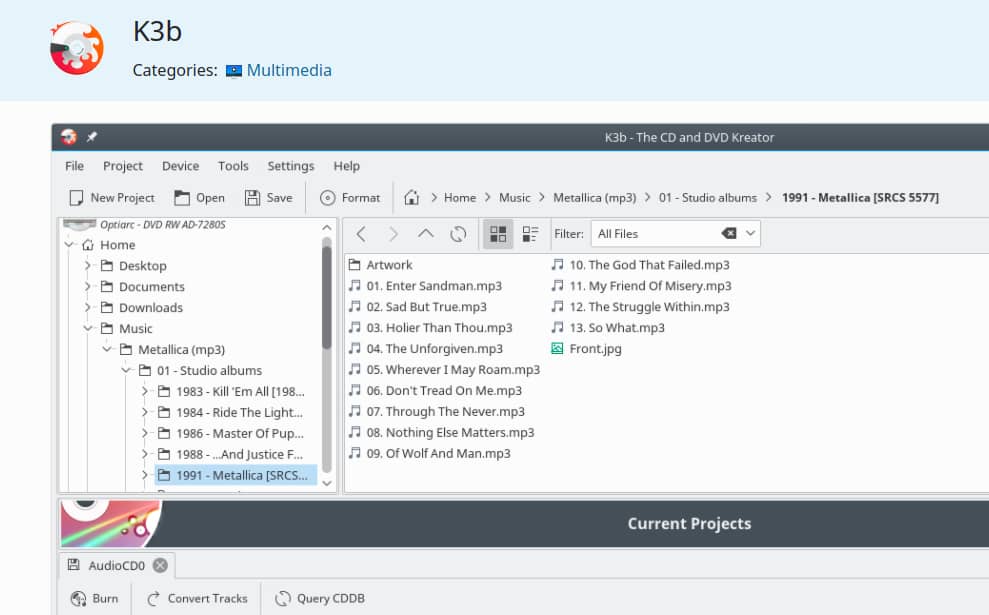Screen dimensions: 989x615
Task: Select 04. The Unforgiven.mp3 file
Action: point(426,348)
